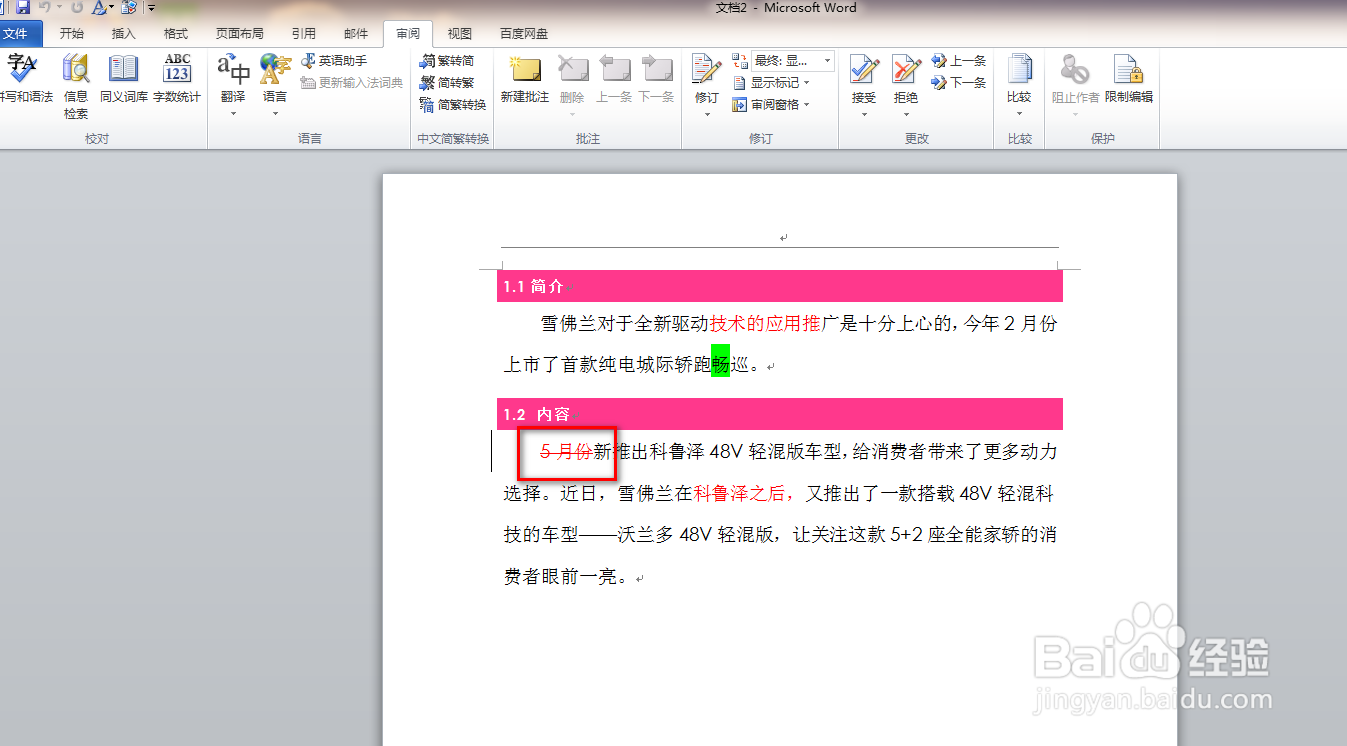The image size is (1347, 746).
Task: Click the 英语助手 button
Action: [x=334, y=61]
